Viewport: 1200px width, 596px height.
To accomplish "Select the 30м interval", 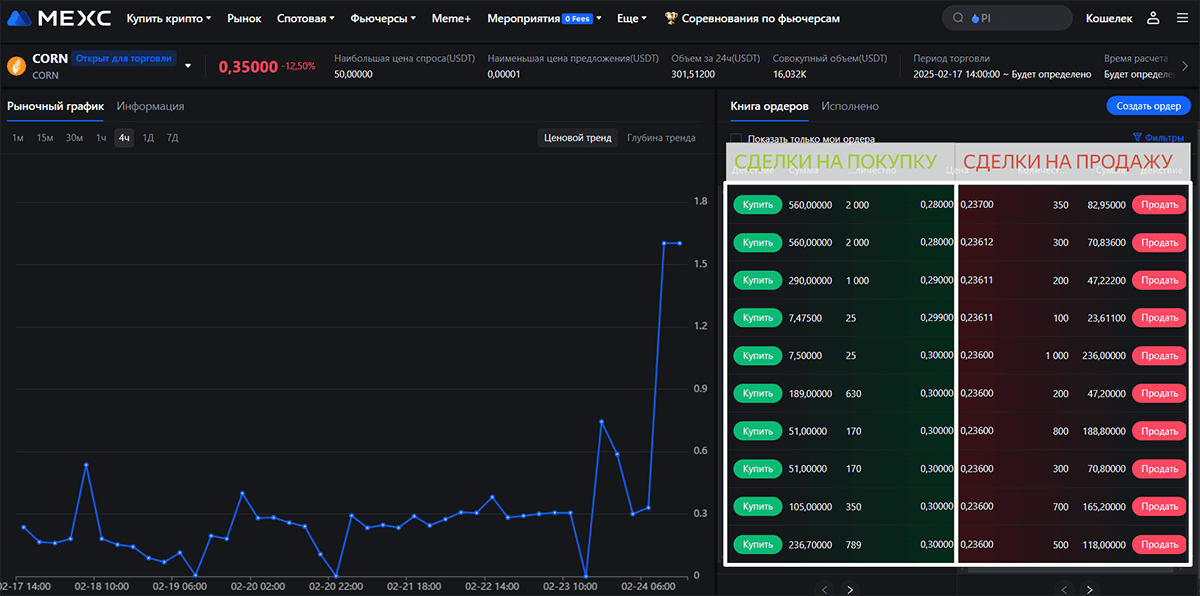I will [74, 138].
